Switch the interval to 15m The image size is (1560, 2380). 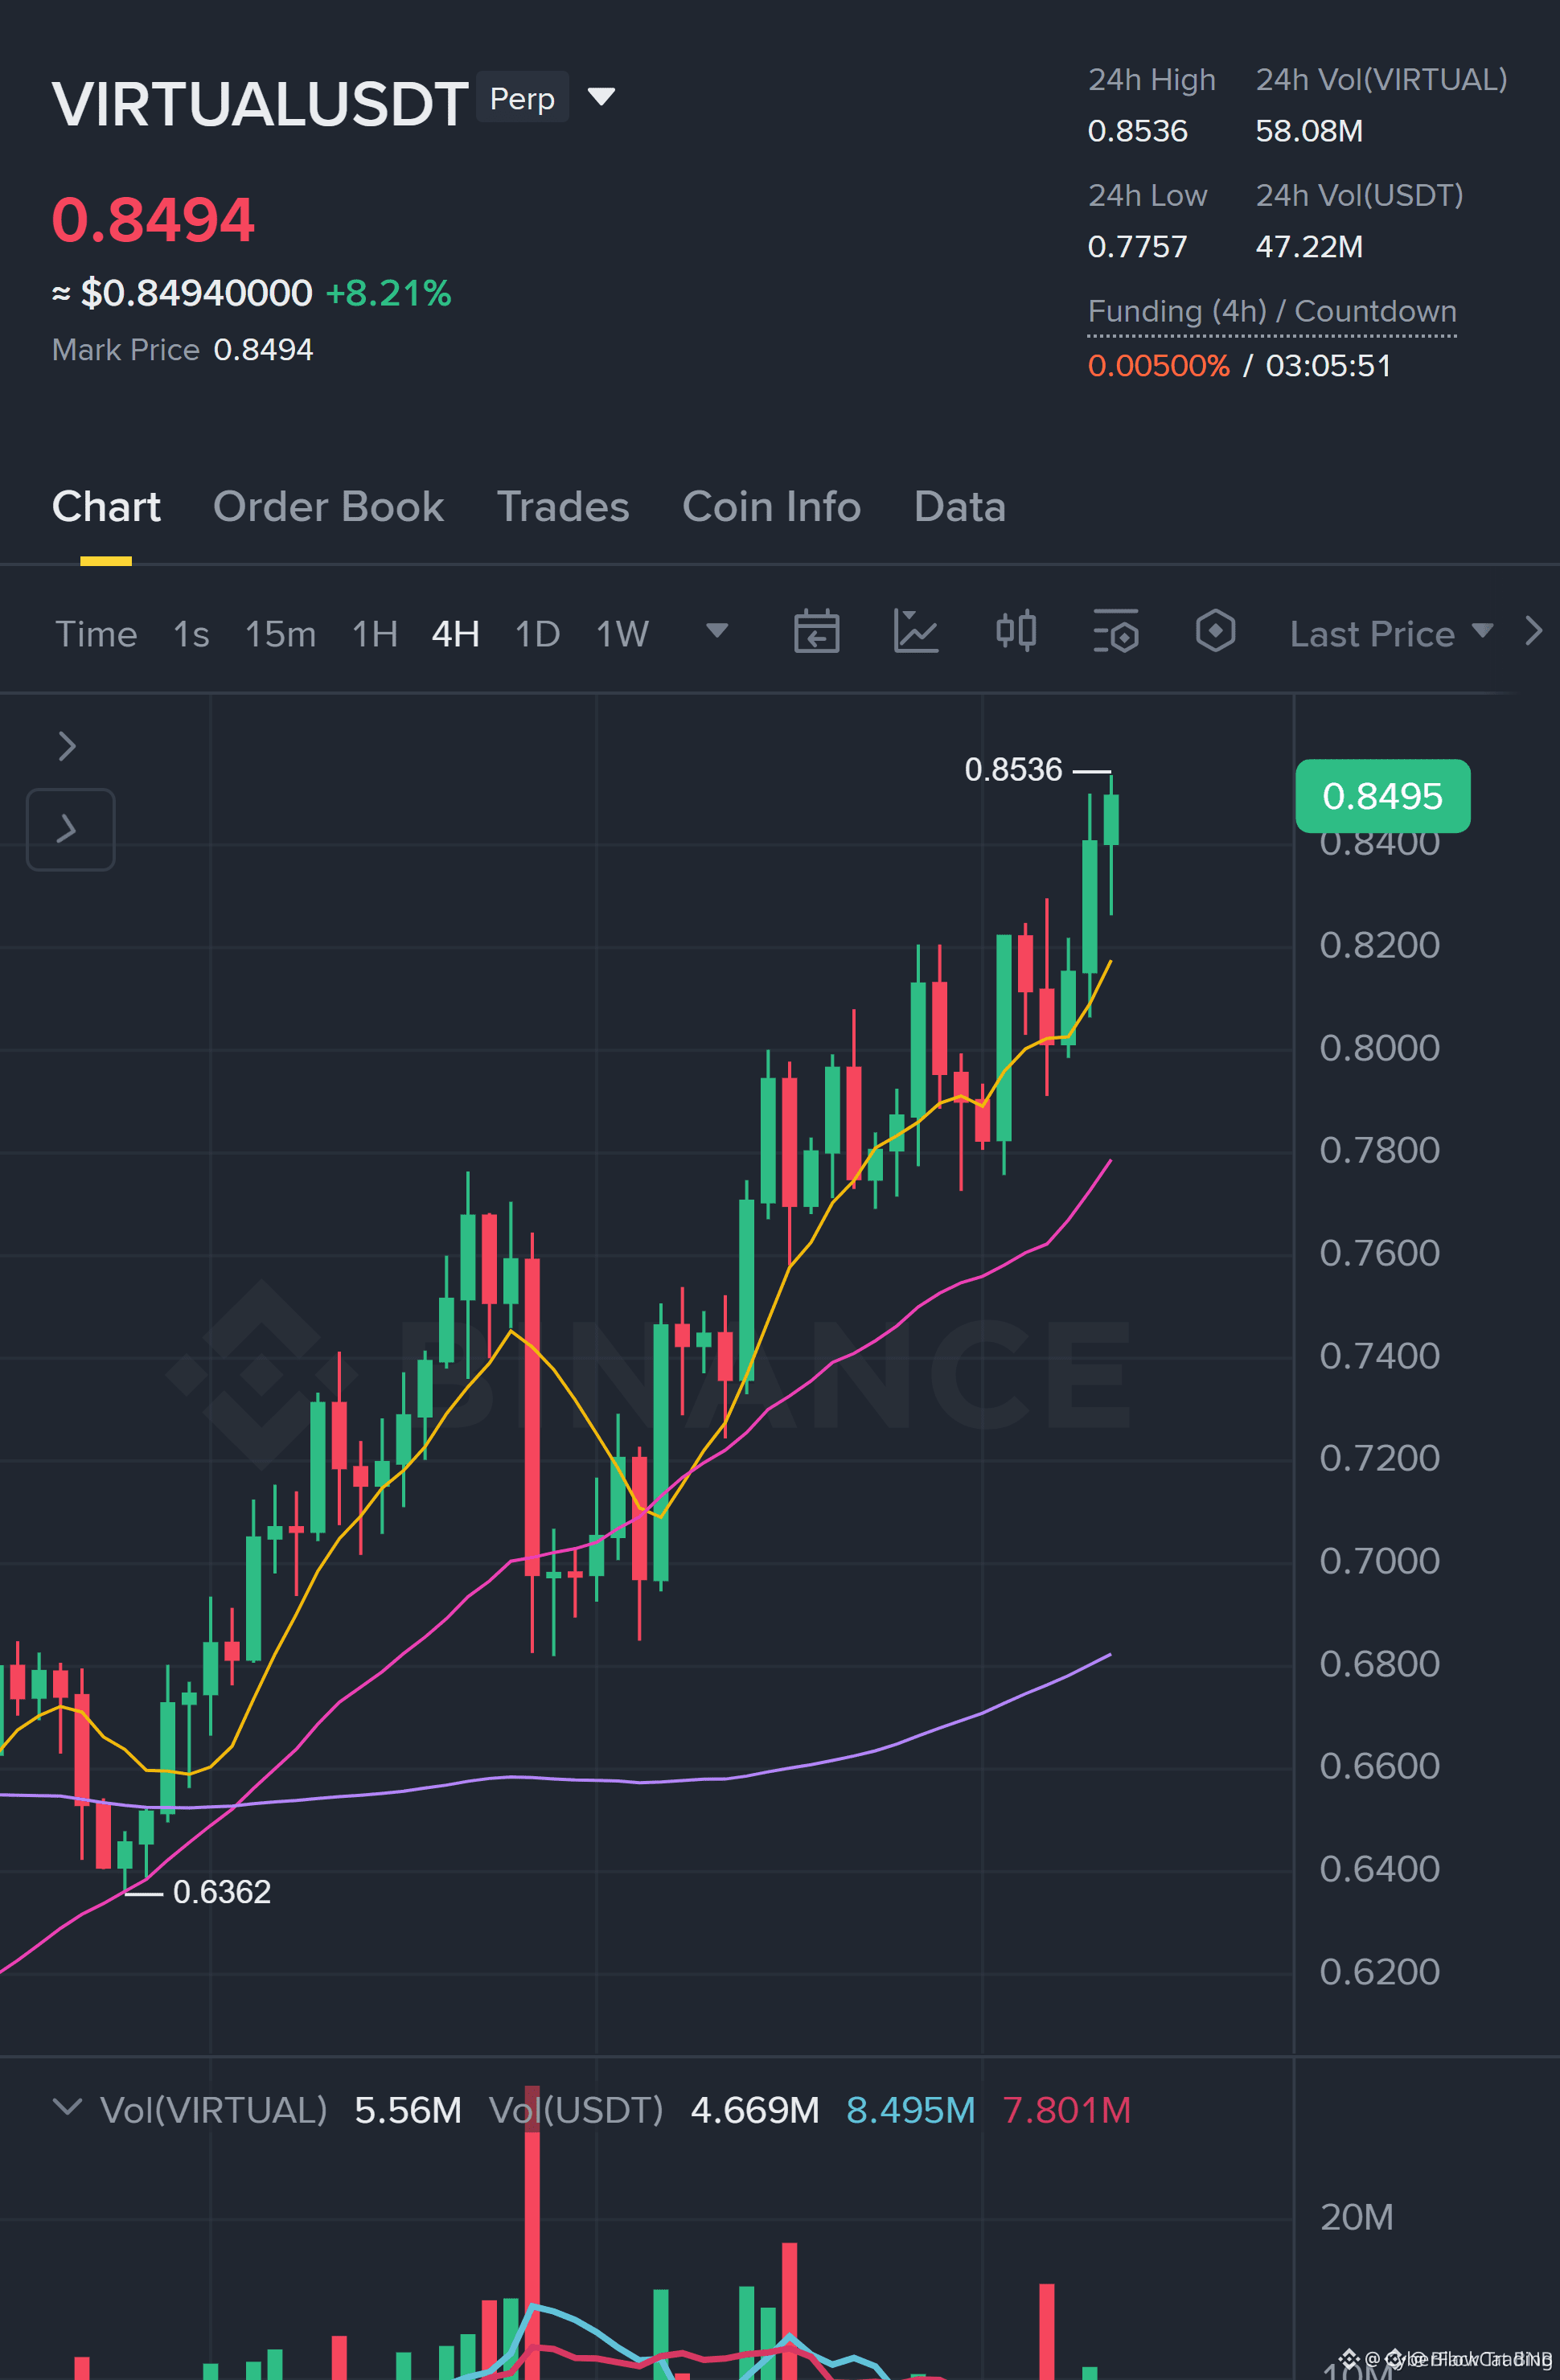coord(280,634)
